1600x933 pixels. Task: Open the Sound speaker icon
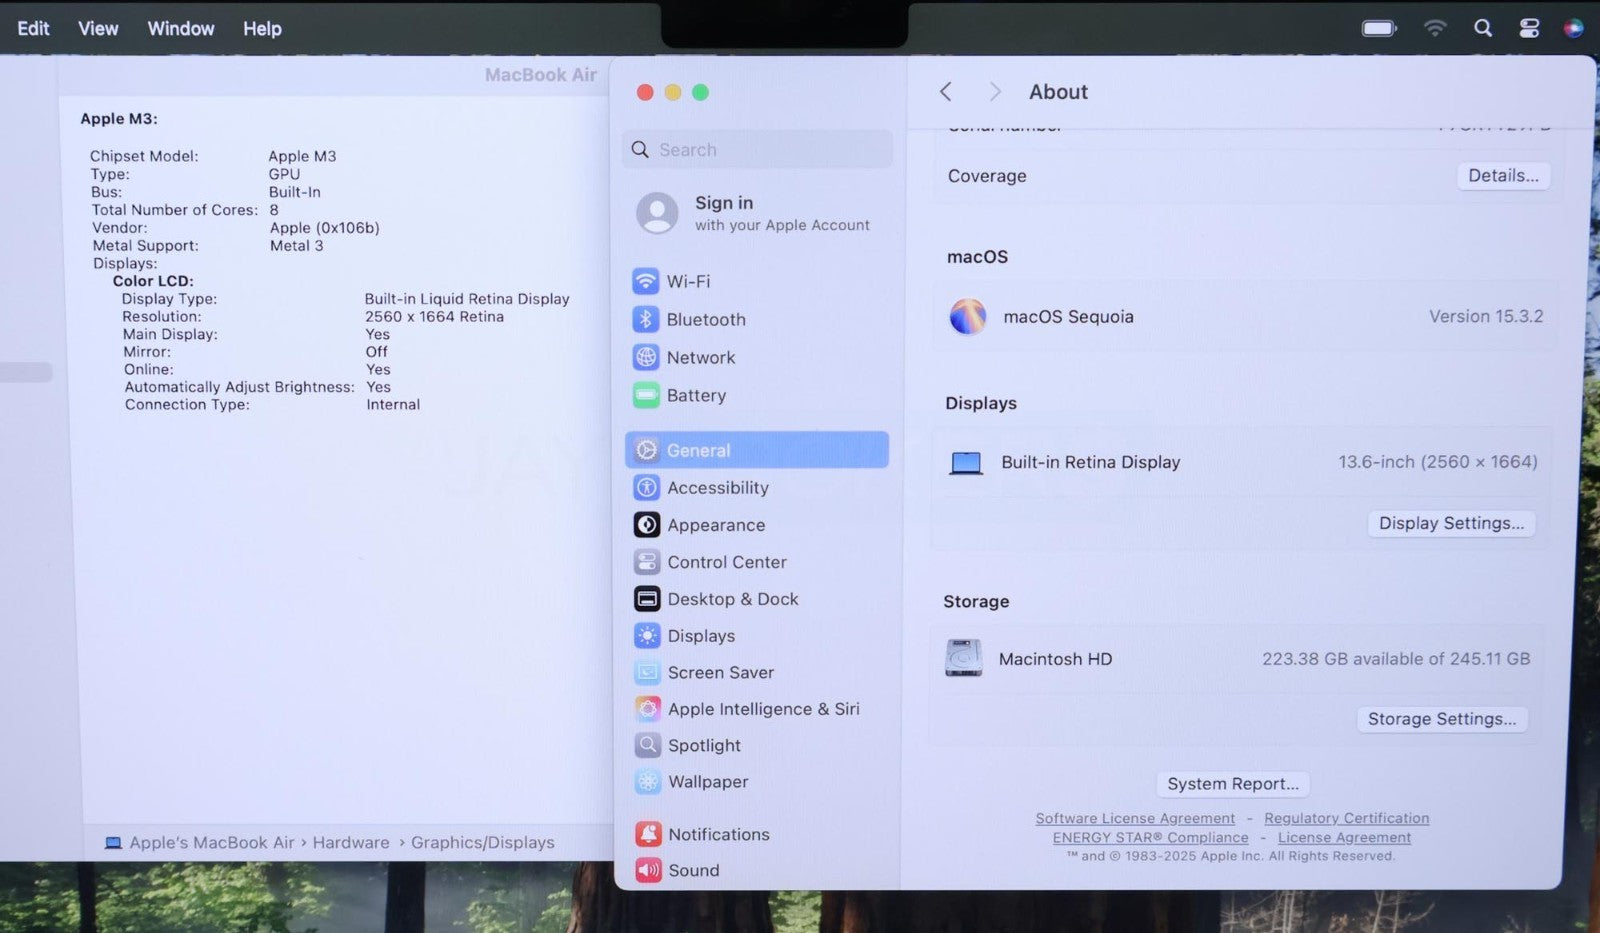pyautogui.click(x=648, y=870)
